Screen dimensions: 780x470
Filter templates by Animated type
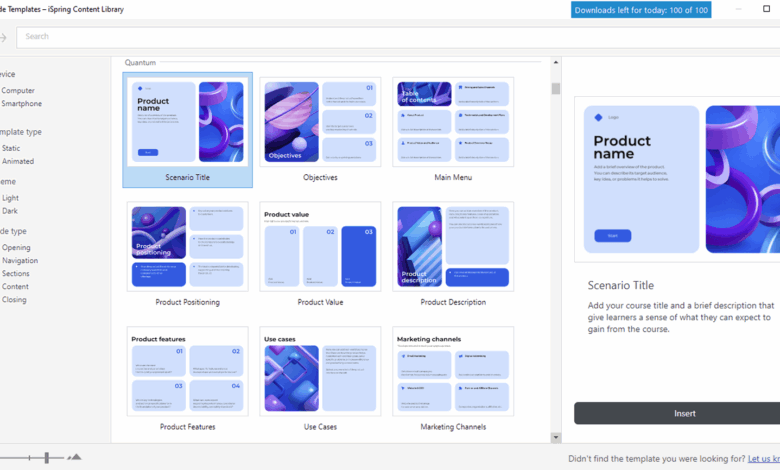click(18, 161)
